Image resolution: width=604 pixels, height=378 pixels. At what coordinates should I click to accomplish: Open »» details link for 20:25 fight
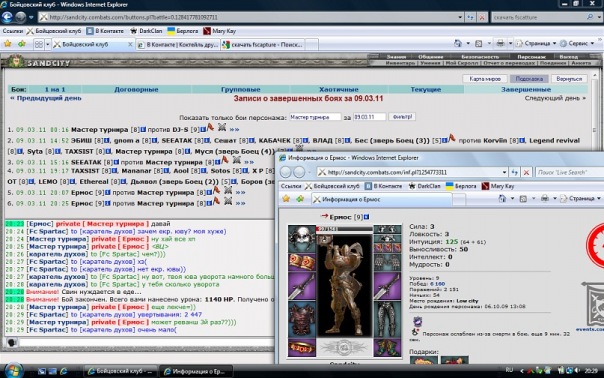[240, 203]
